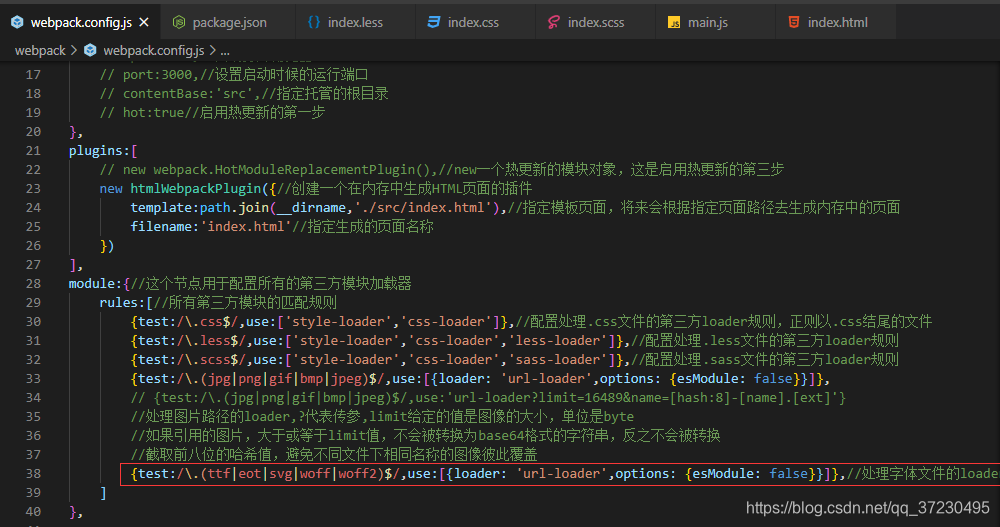Viewport: 1000px width, 527px height.
Task: Click the JS icon on main.js tab
Action: coord(673,23)
